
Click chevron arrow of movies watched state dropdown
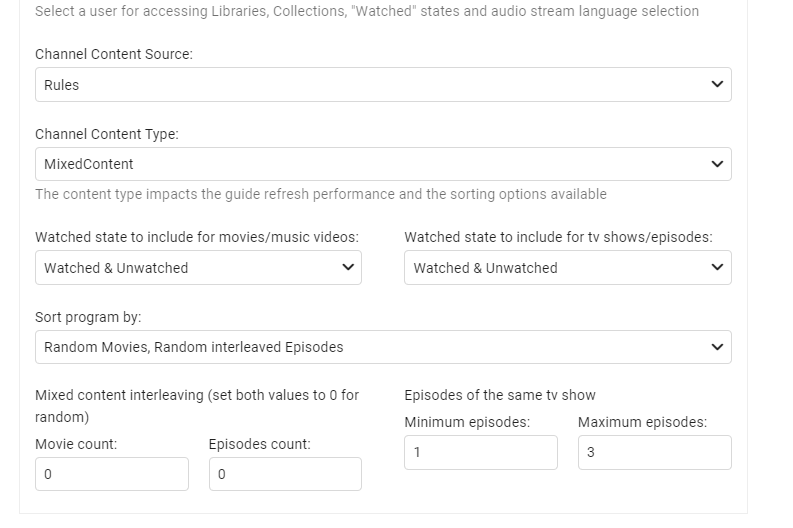click(347, 268)
